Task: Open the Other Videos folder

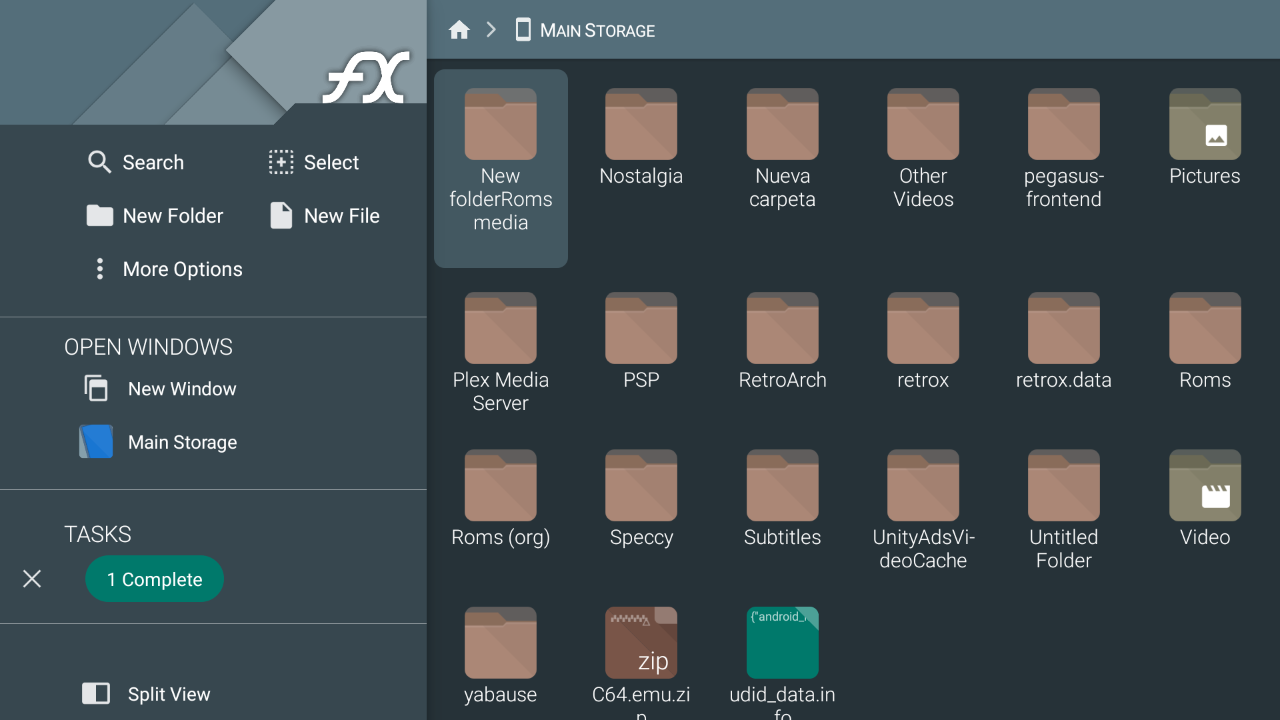Action: point(923,150)
